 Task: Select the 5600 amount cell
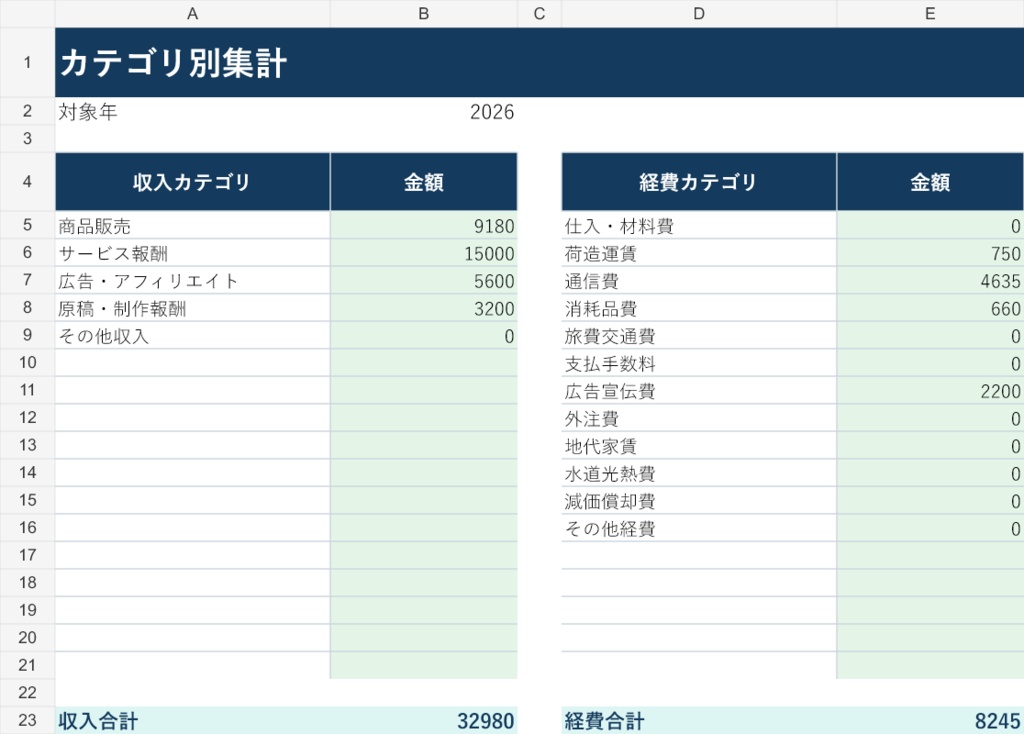(424, 280)
